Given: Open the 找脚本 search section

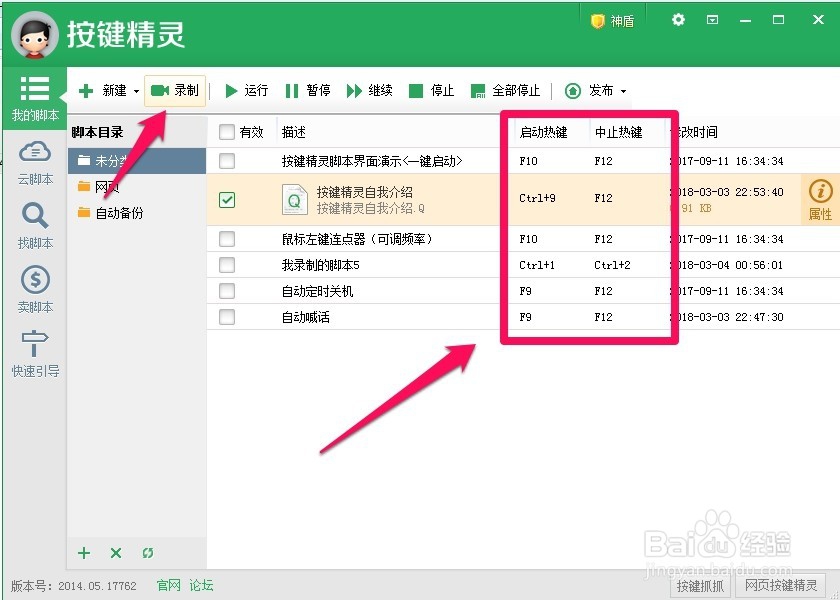Looking at the screenshot, I should (35, 227).
